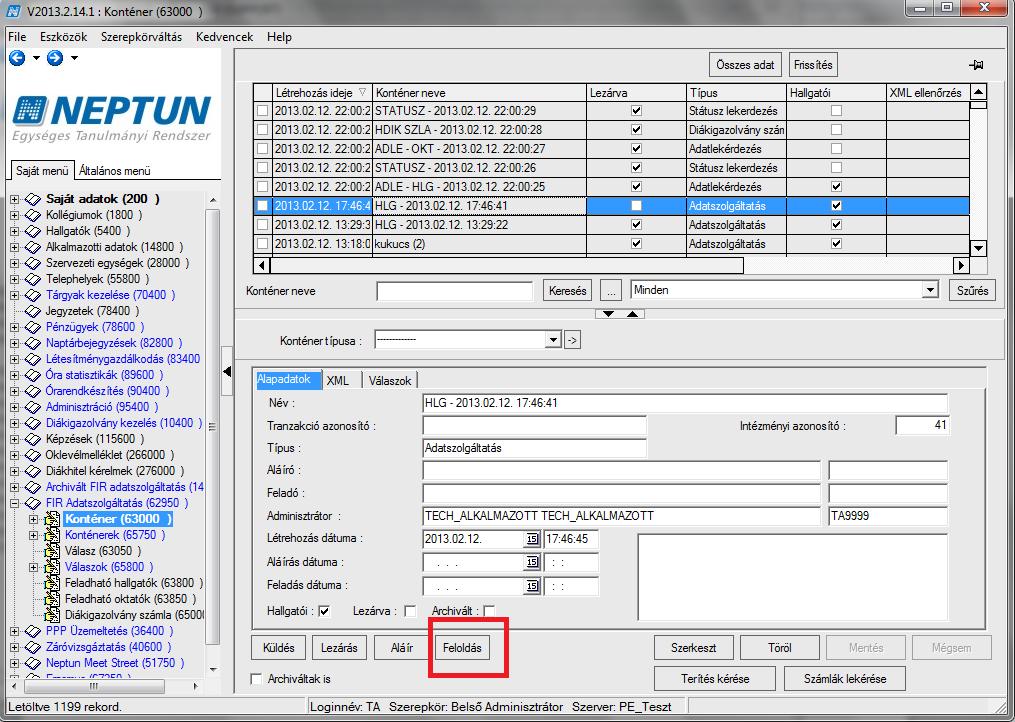Click the blue back navigation arrow
This screenshot has height=722, width=1015.
tap(17, 58)
